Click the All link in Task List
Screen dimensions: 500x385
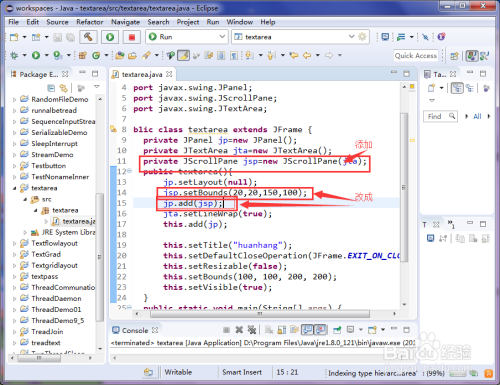tap(477, 116)
